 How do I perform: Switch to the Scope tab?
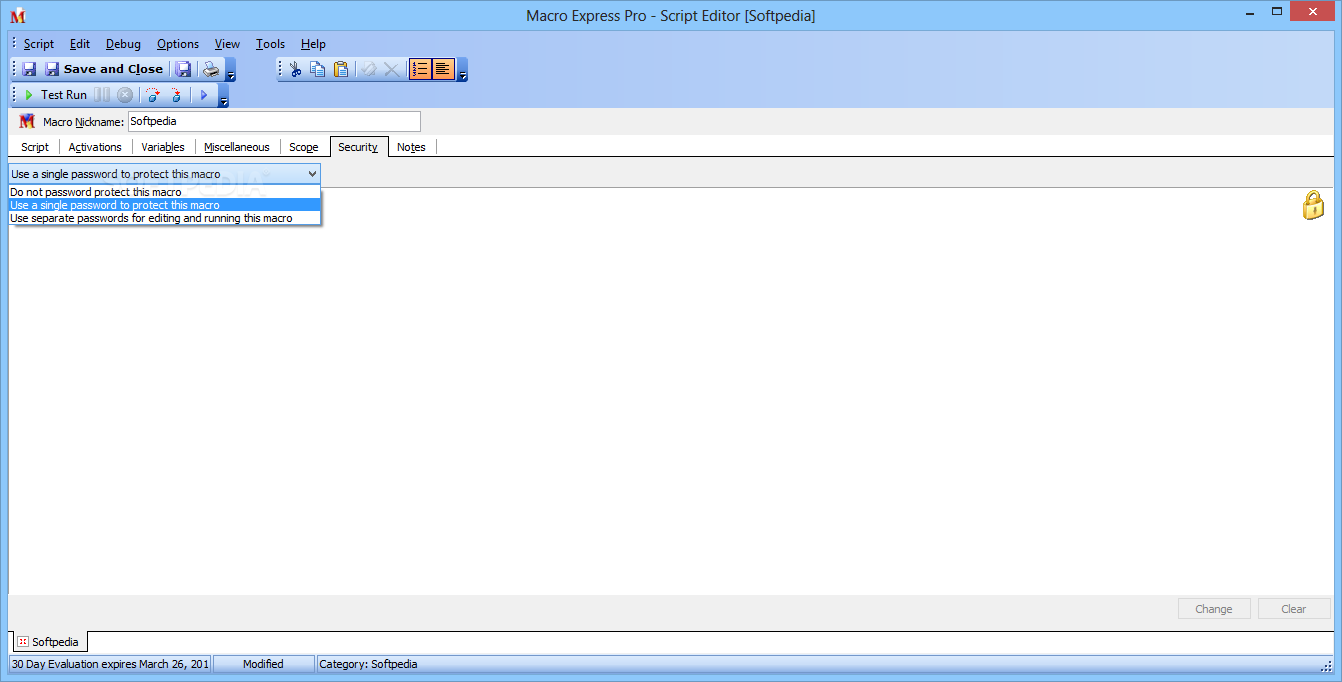[304, 147]
